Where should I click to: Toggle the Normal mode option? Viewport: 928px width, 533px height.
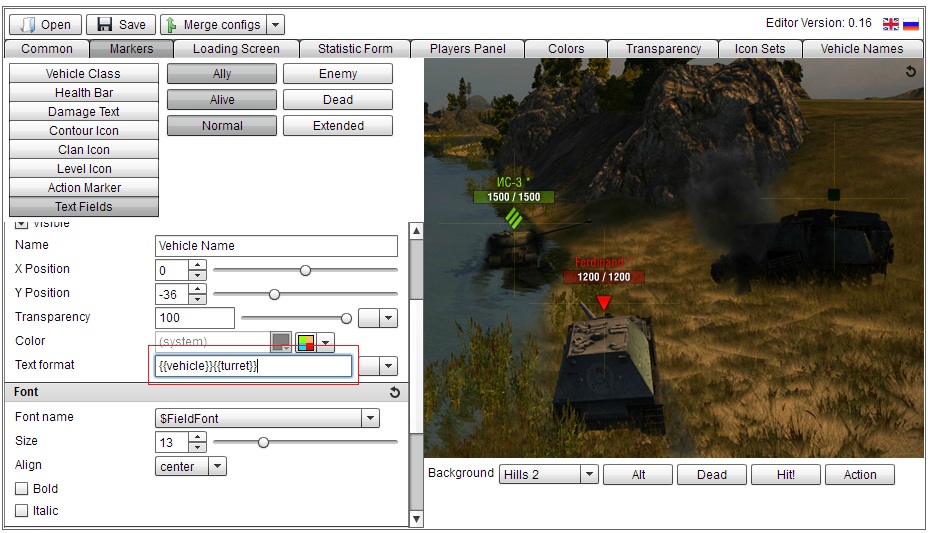222,125
